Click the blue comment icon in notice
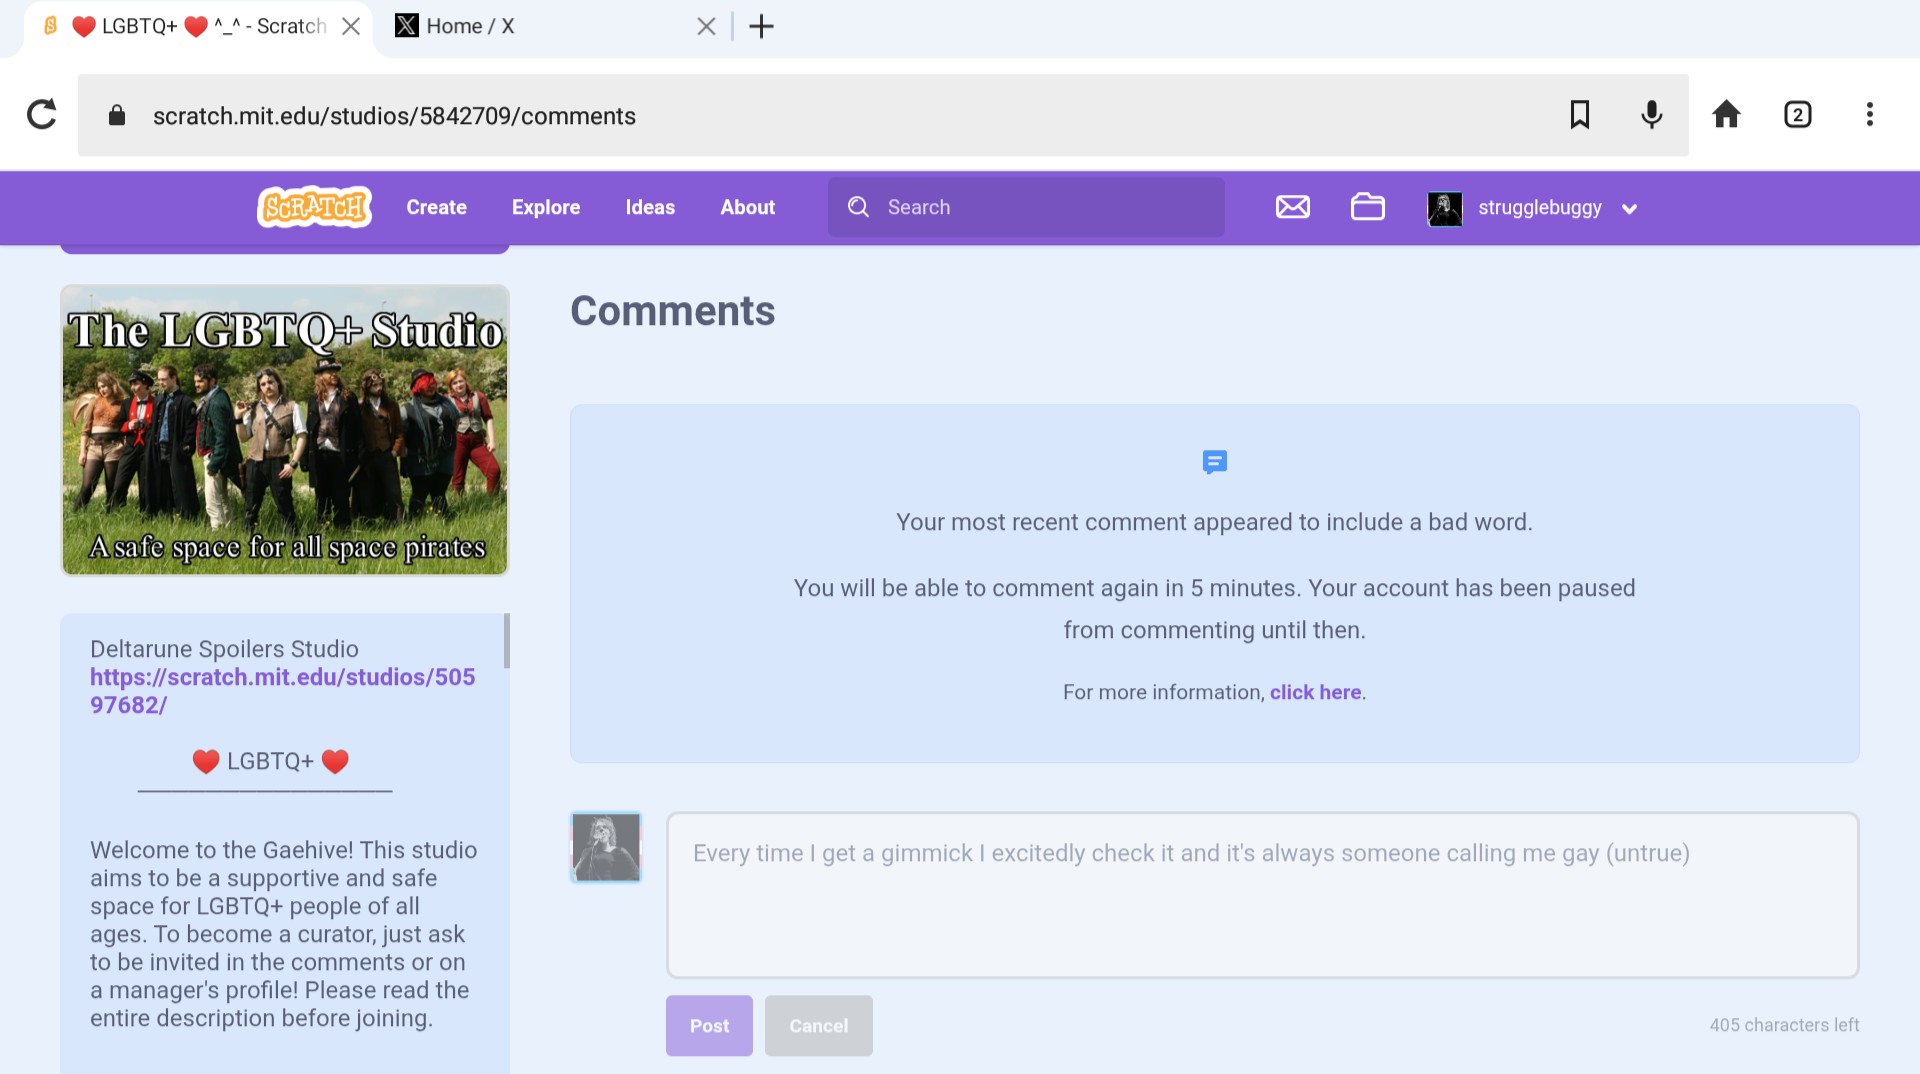 [x=1214, y=462]
